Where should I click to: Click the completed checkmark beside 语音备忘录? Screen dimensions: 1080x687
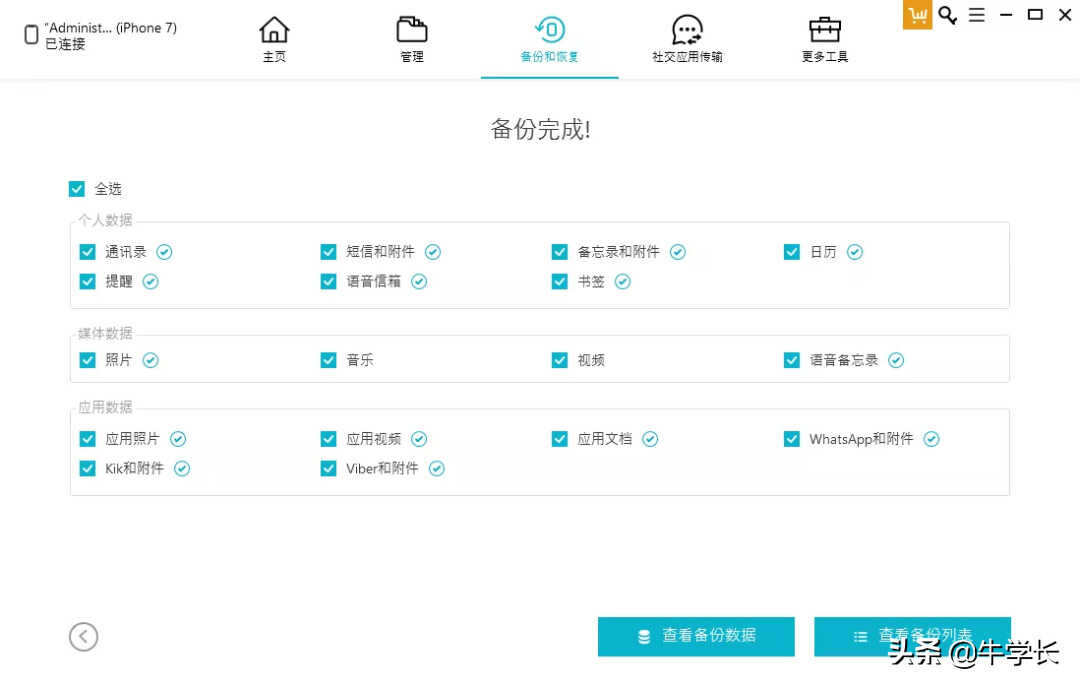pos(896,360)
